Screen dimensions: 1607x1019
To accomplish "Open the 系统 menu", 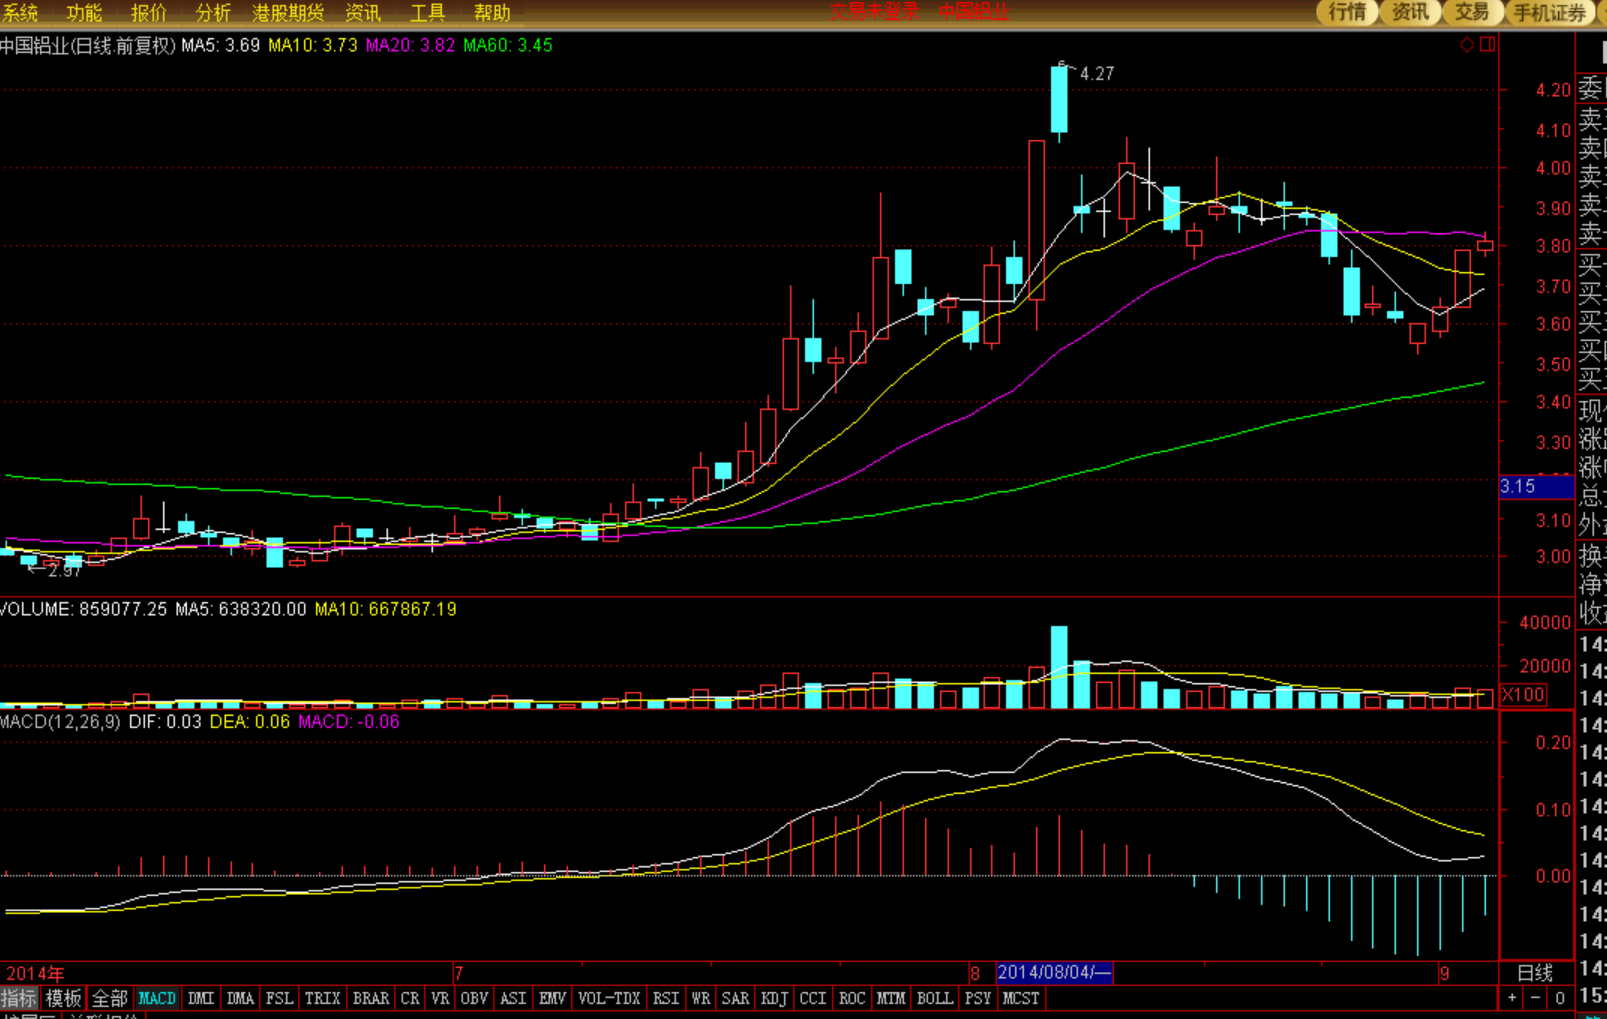I will click(20, 13).
